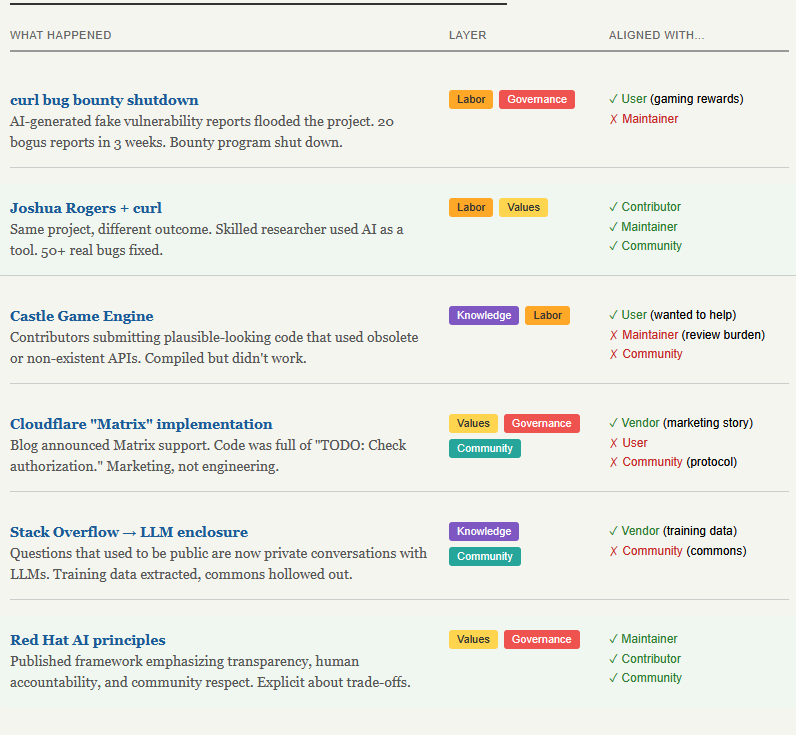Click the WHAT HAPPENED column header
796x735 pixels.
coord(60,36)
